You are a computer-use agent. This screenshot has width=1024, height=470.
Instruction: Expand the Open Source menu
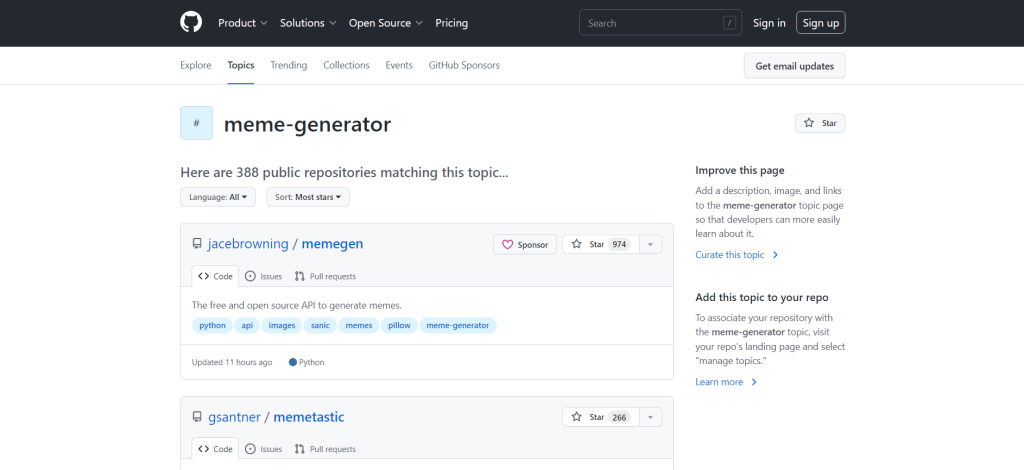click(x=386, y=23)
